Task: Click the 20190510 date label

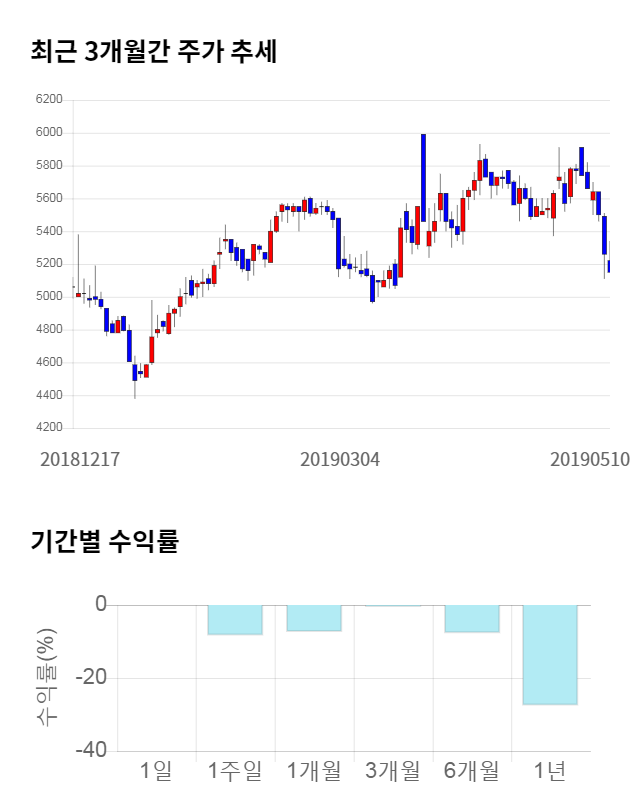Action: [x=590, y=460]
